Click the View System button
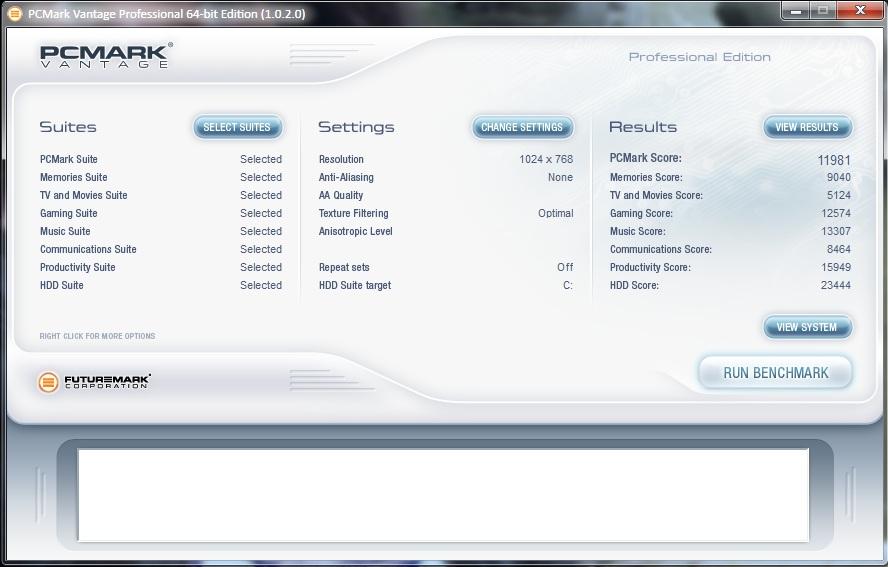This screenshot has width=888, height=567. [807, 327]
